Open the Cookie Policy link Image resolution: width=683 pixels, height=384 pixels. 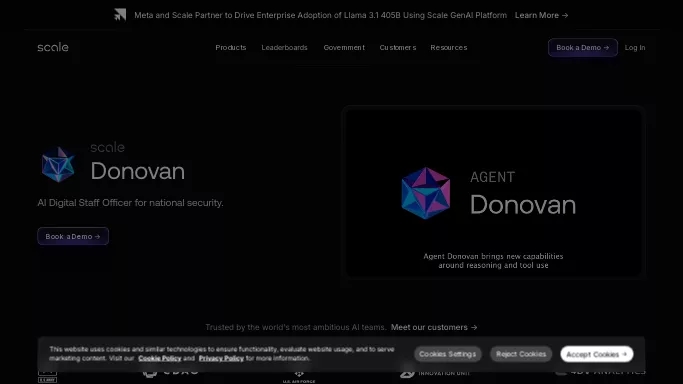pos(159,358)
